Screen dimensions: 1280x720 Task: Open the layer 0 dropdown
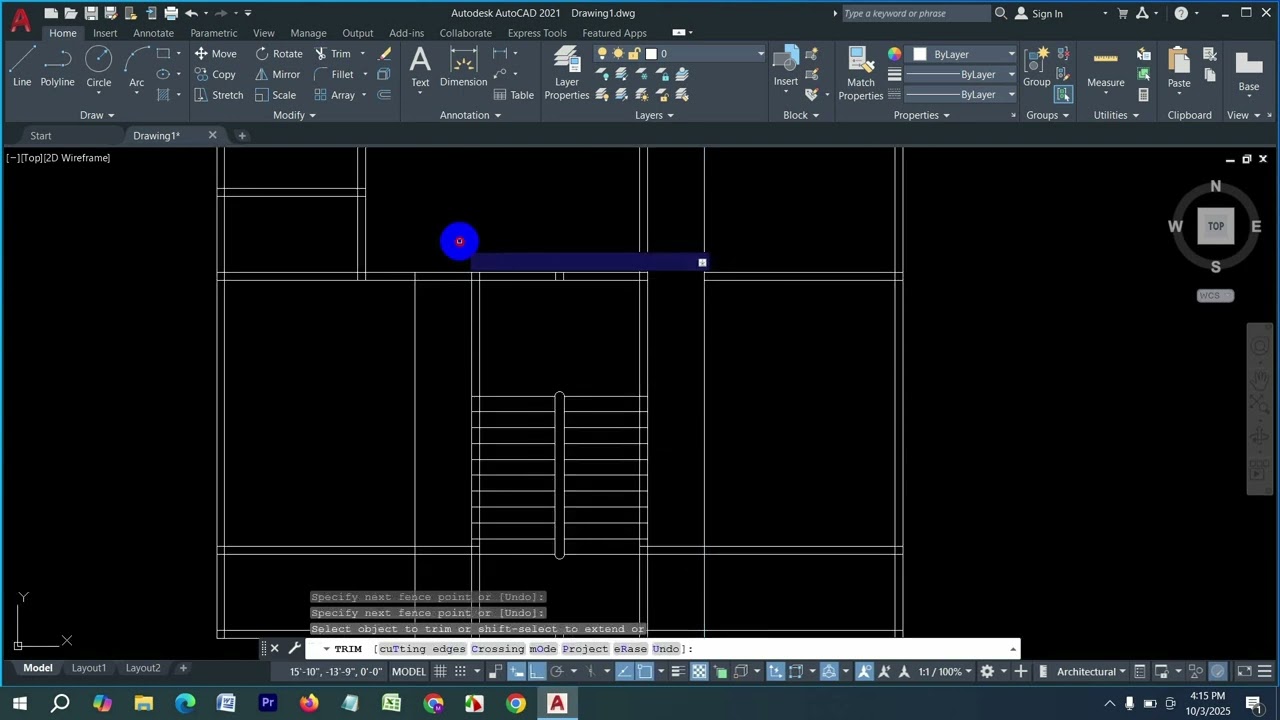tap(681, 54)
